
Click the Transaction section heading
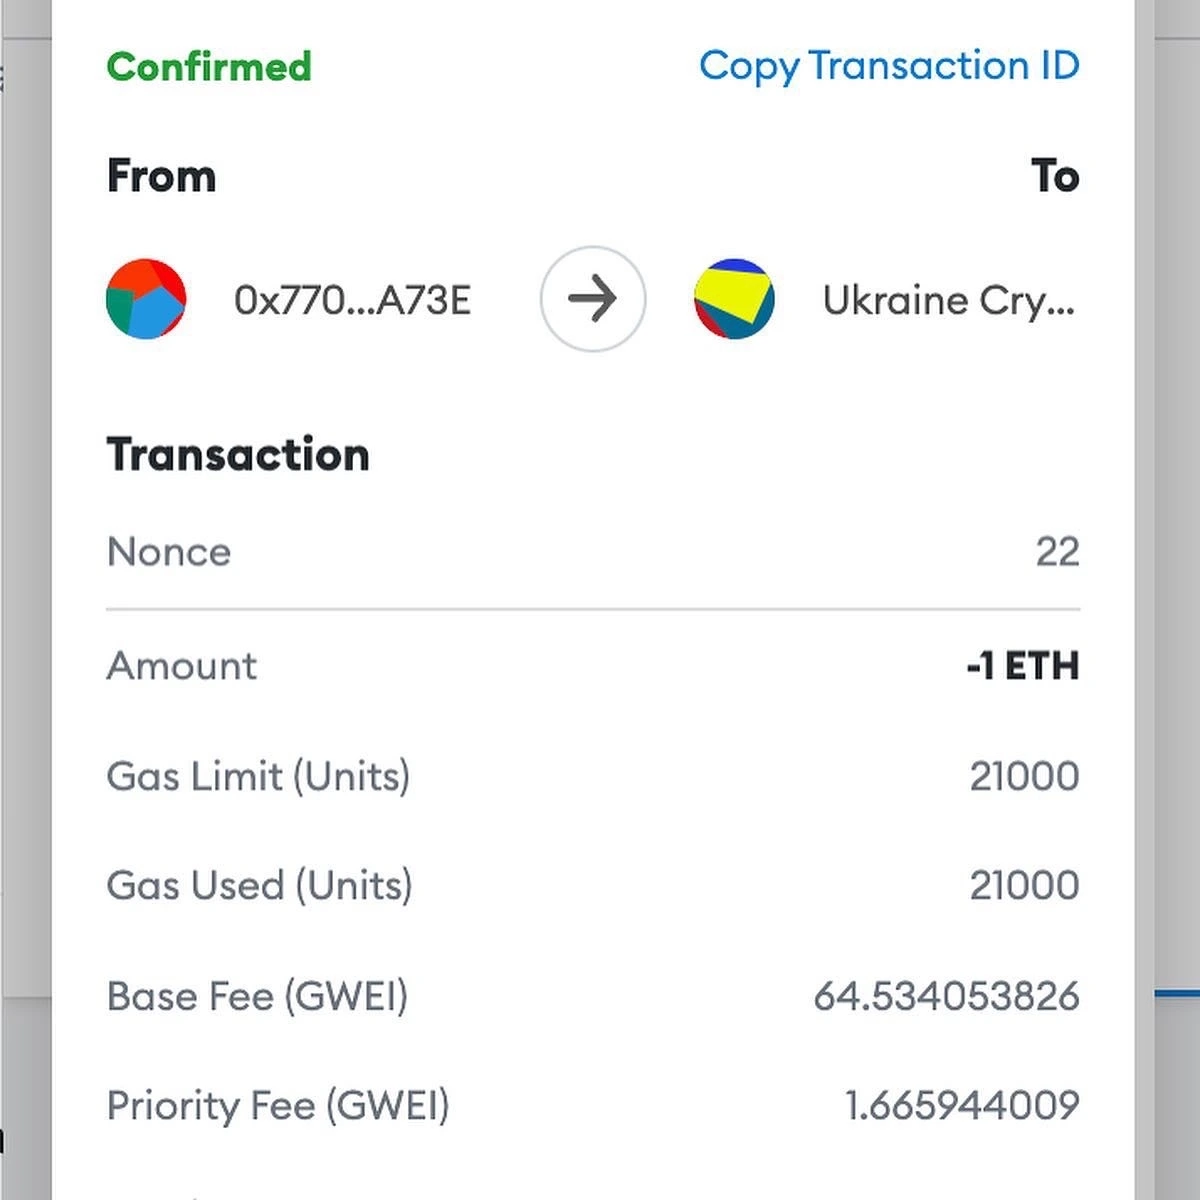coord(238,454)
